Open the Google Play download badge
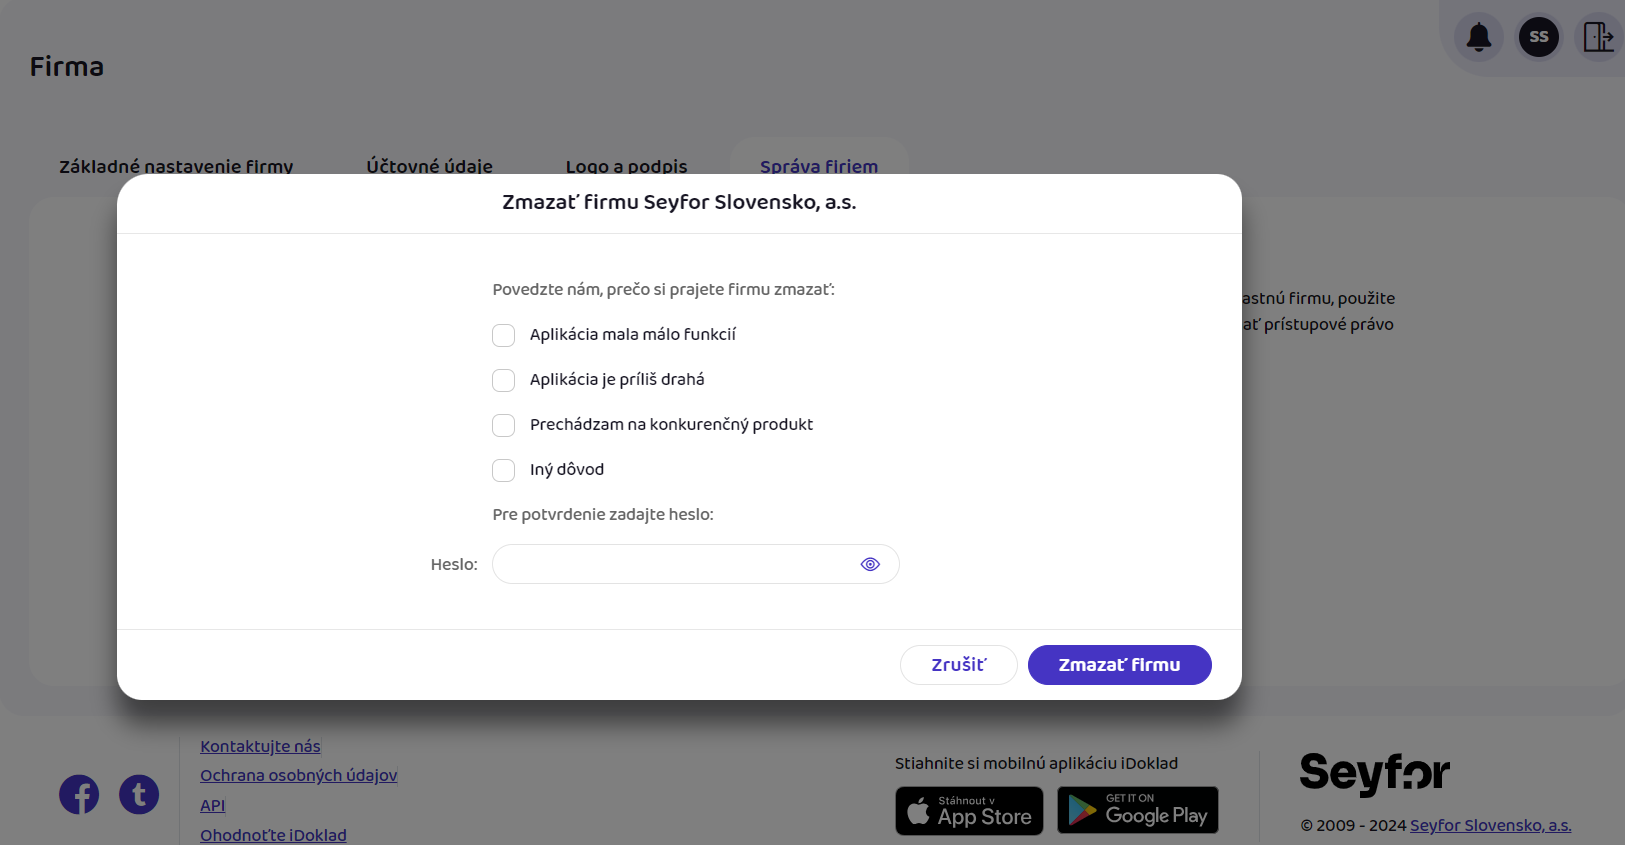This screenshot has width=1625, height=845. (1138, 810)
